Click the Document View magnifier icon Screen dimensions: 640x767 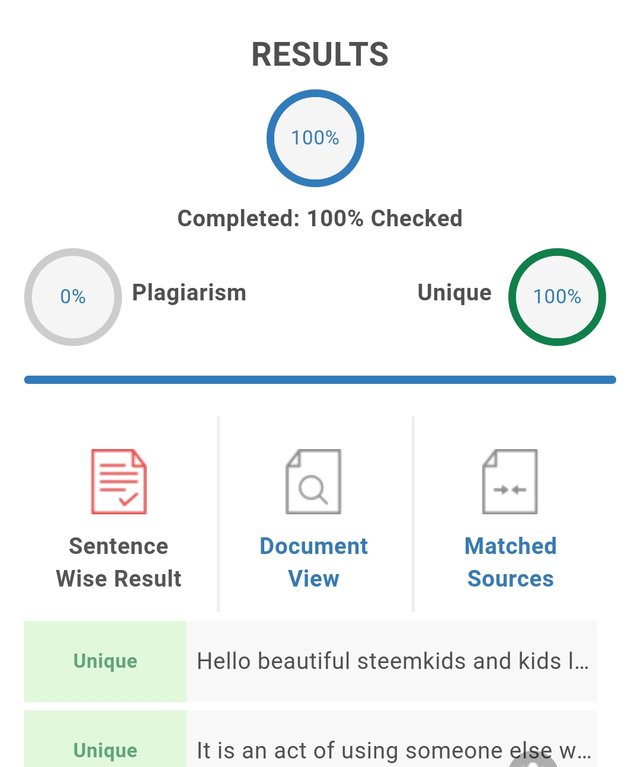(313, 481)
